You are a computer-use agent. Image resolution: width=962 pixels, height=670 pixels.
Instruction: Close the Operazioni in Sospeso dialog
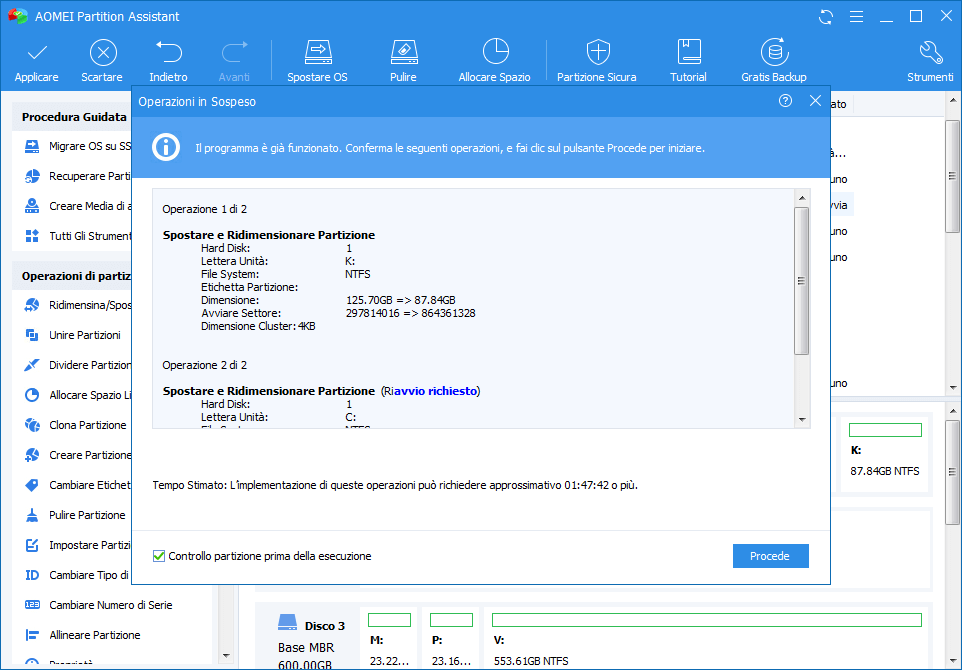(x=815, y=101)
